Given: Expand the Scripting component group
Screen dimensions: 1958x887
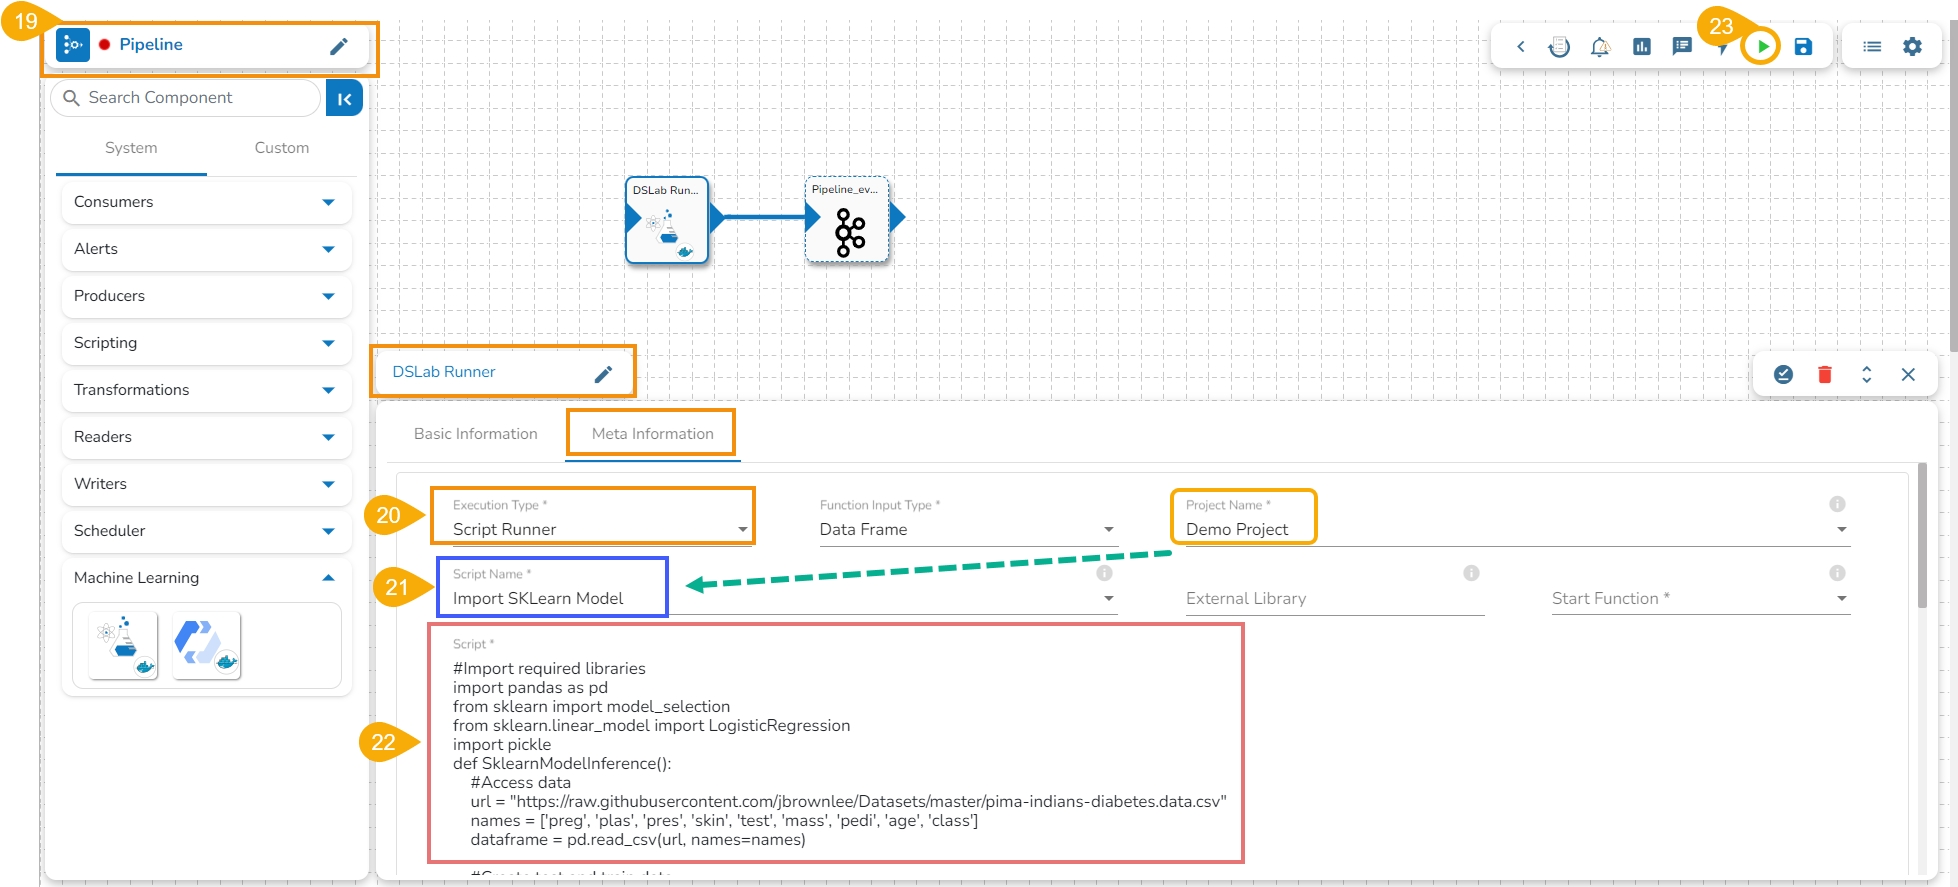Looking at the screenshot, I should point(206,343).
